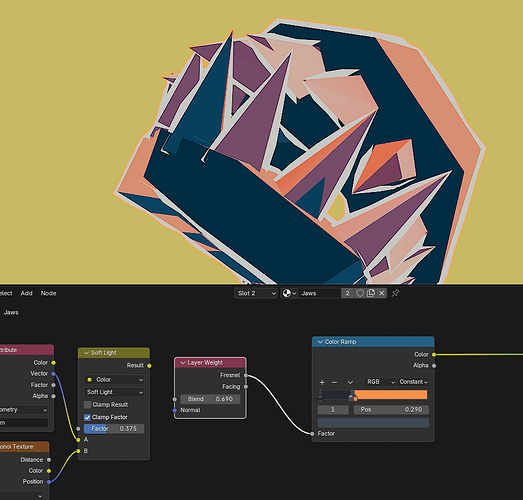Image resolution: width=523 pixels, height=500 pixels.
Task: Click the Fresnel output socket
Action: click(246, 375)
